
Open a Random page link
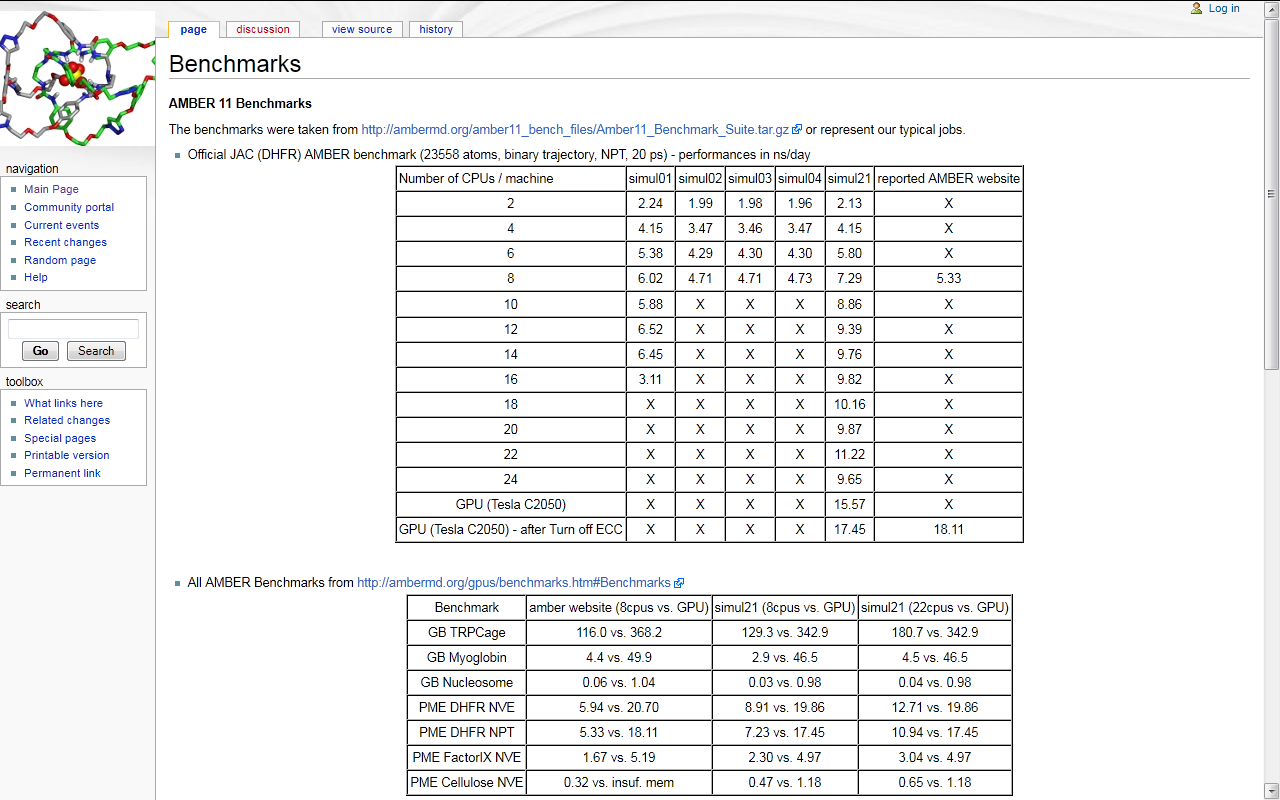[60, 260]
